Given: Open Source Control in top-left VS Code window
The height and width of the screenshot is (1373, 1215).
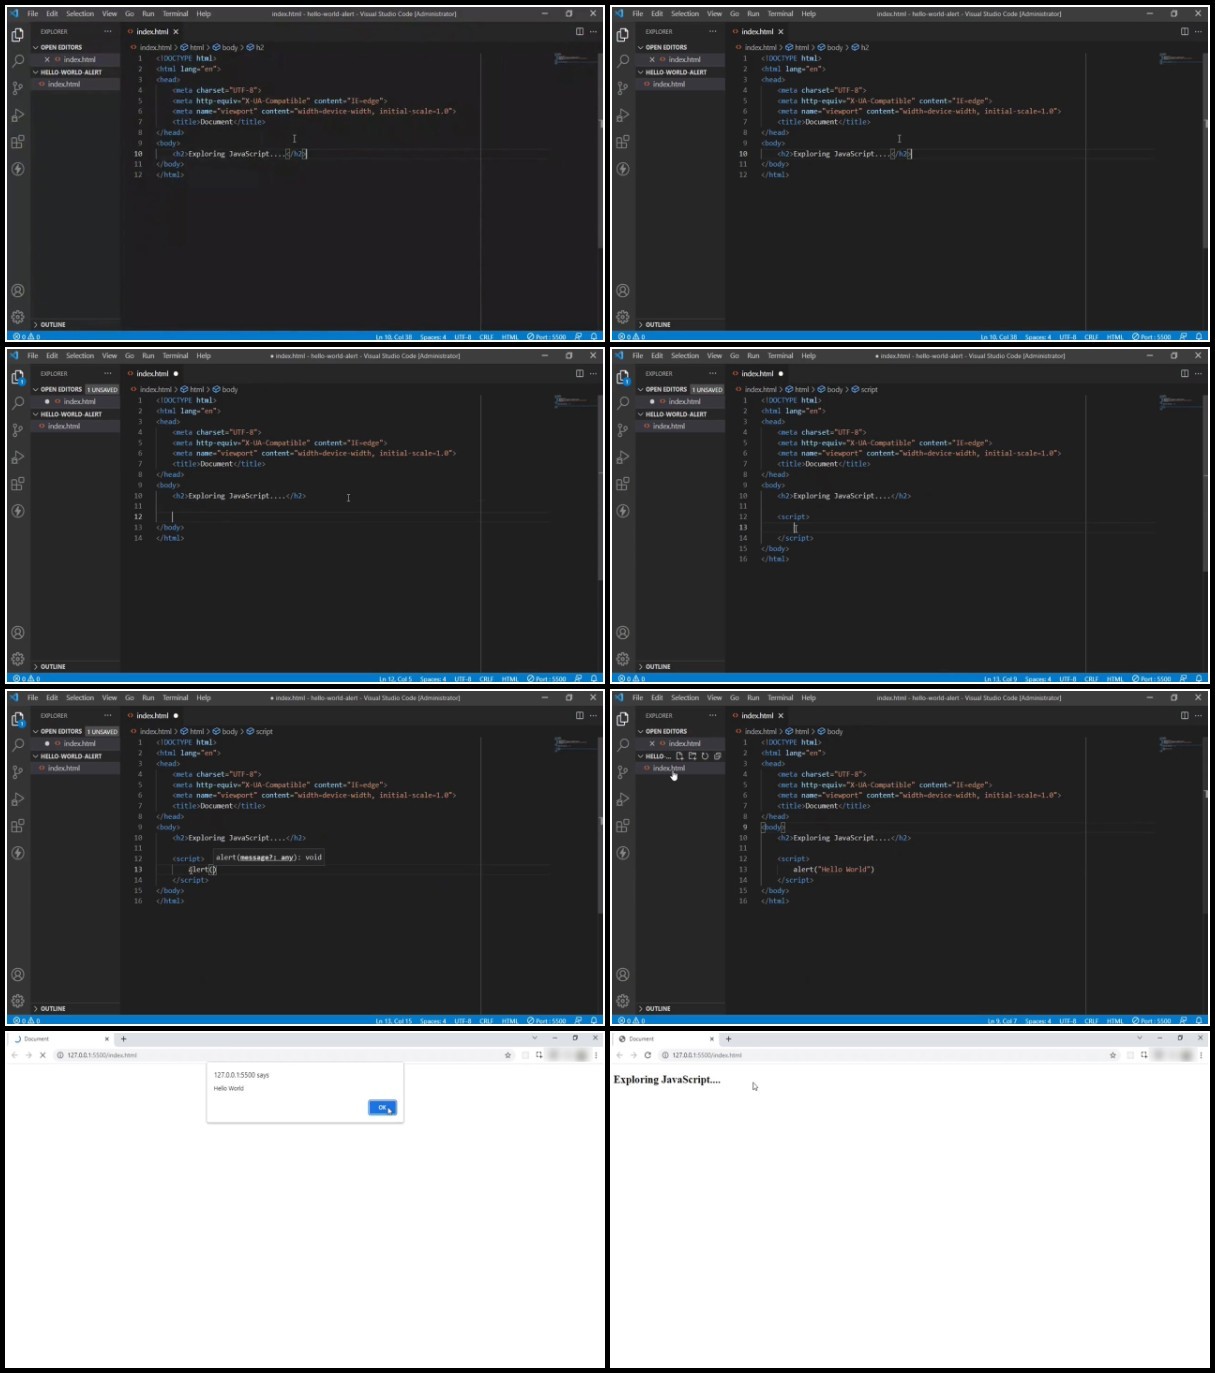Looking at the screenshot, I should click(x=17, y=88).
